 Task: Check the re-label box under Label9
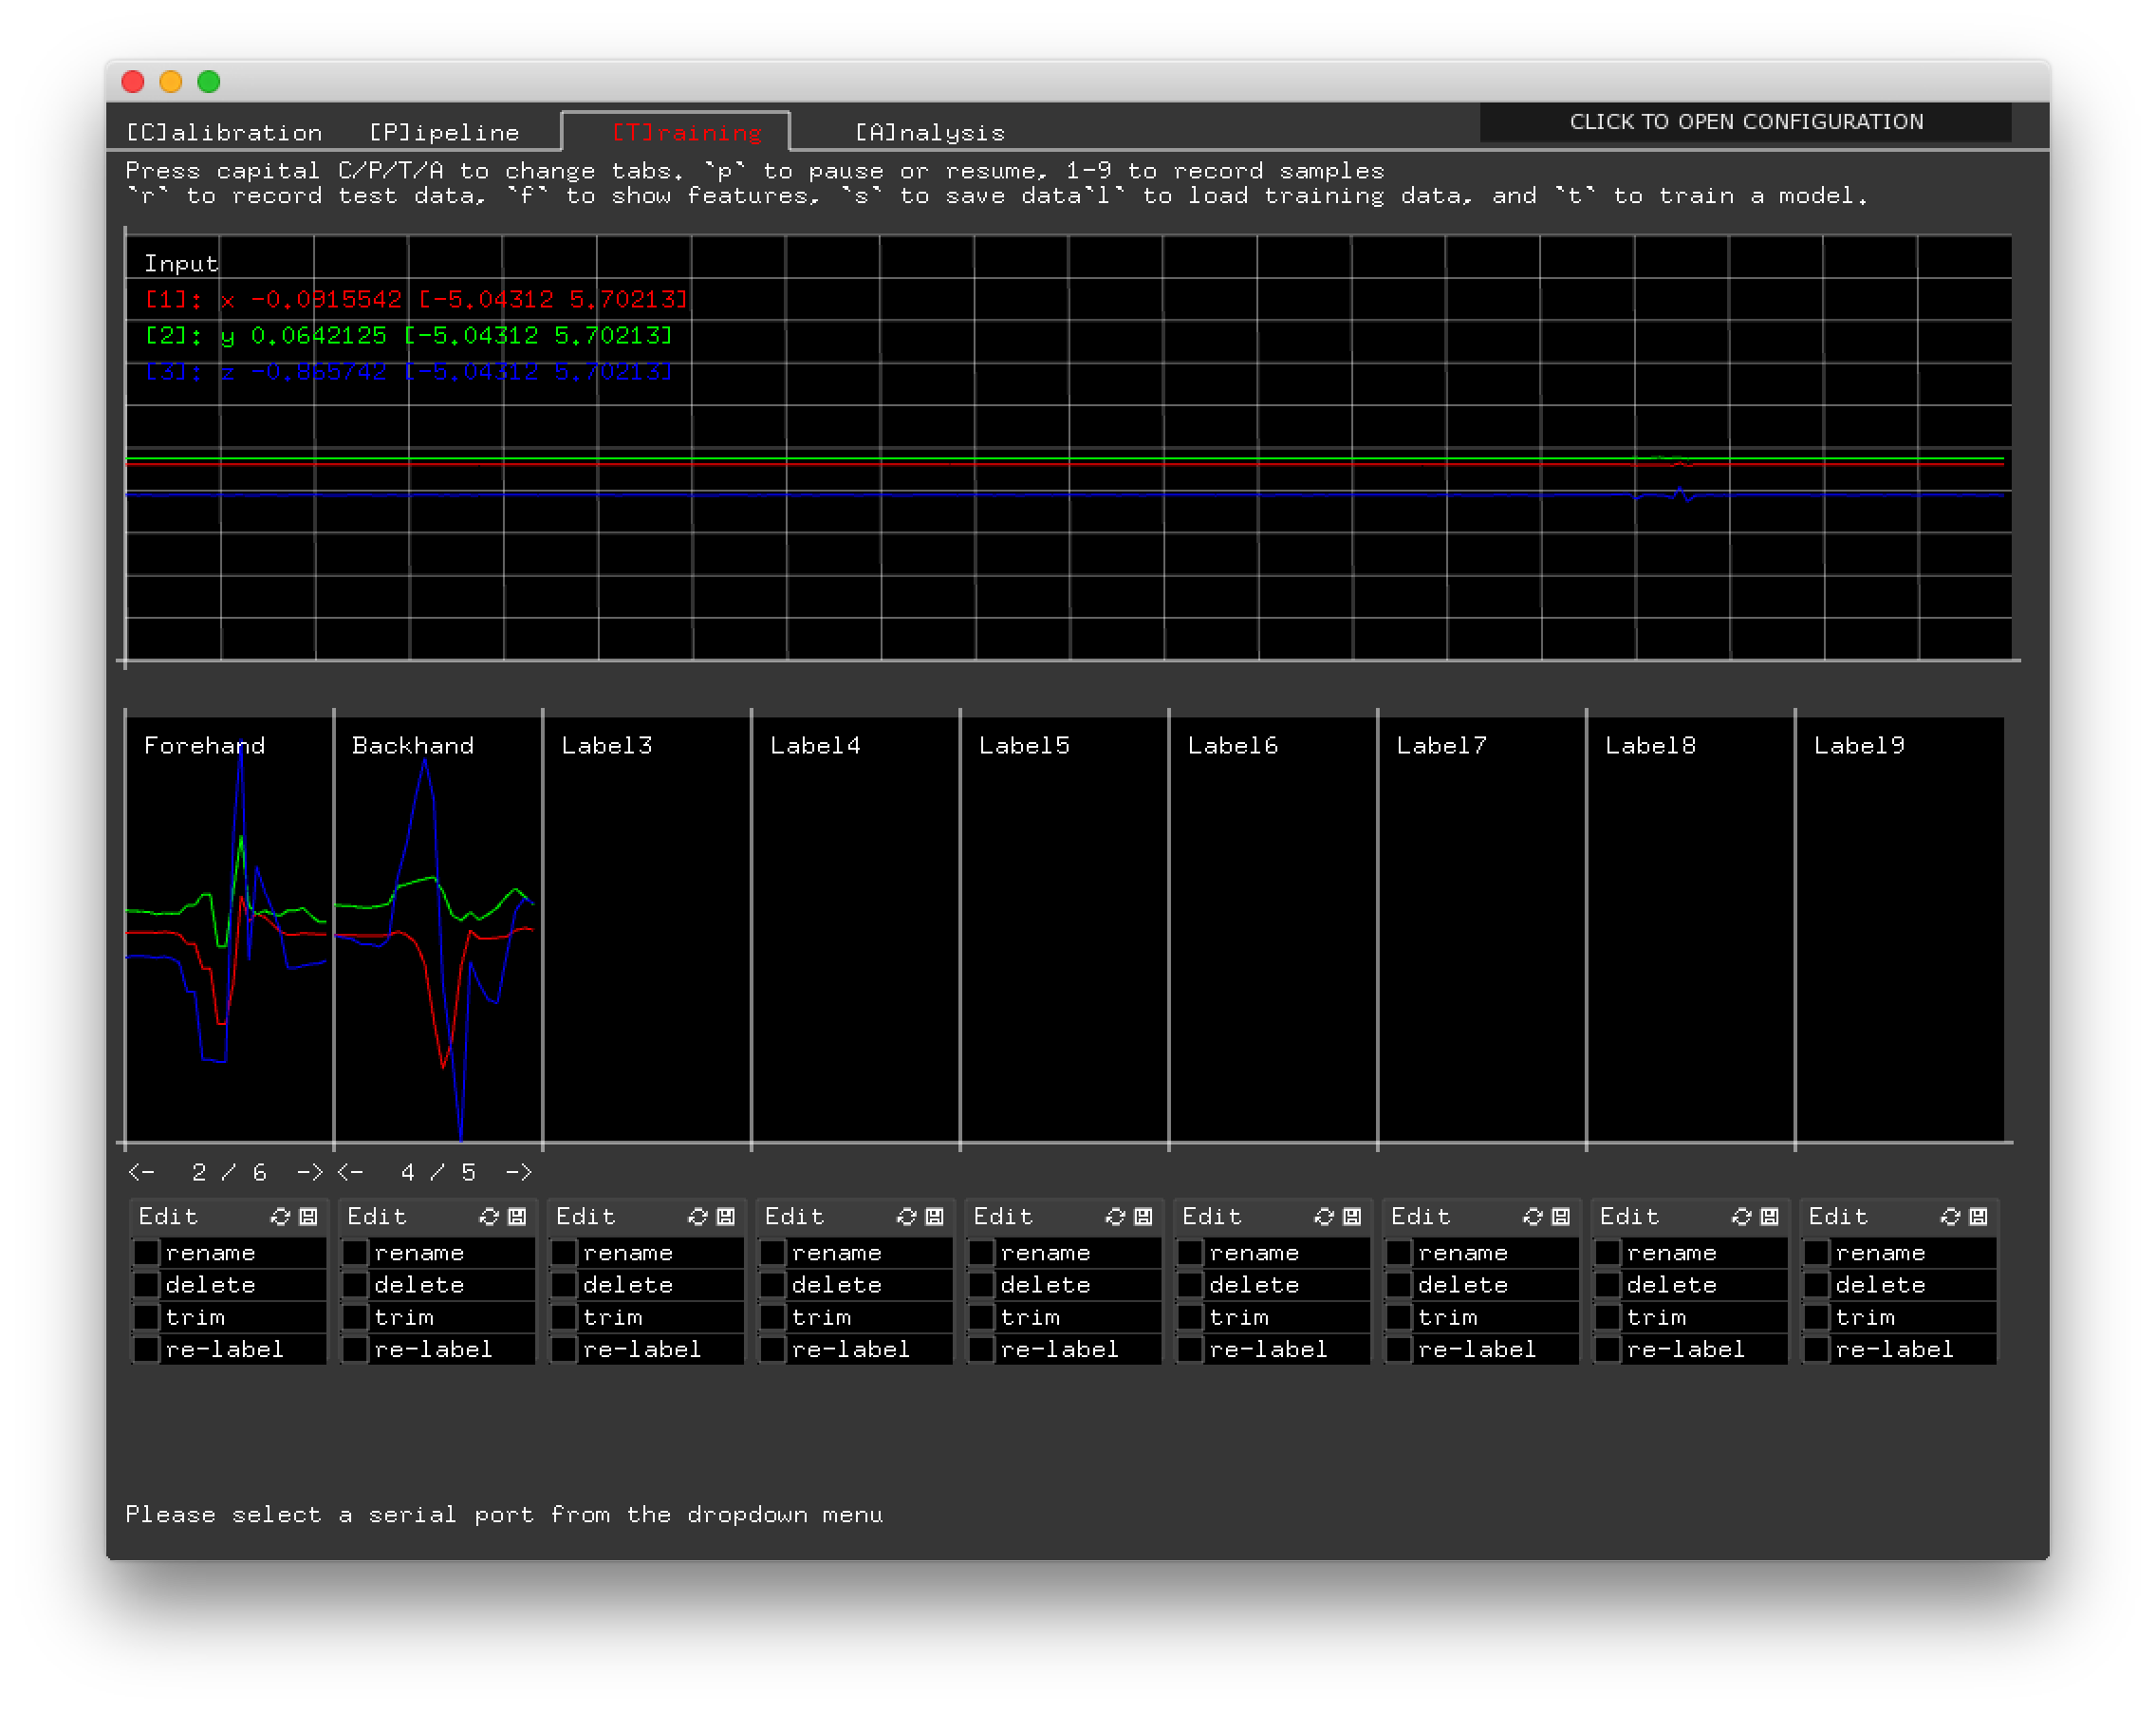(1818, 1349)
